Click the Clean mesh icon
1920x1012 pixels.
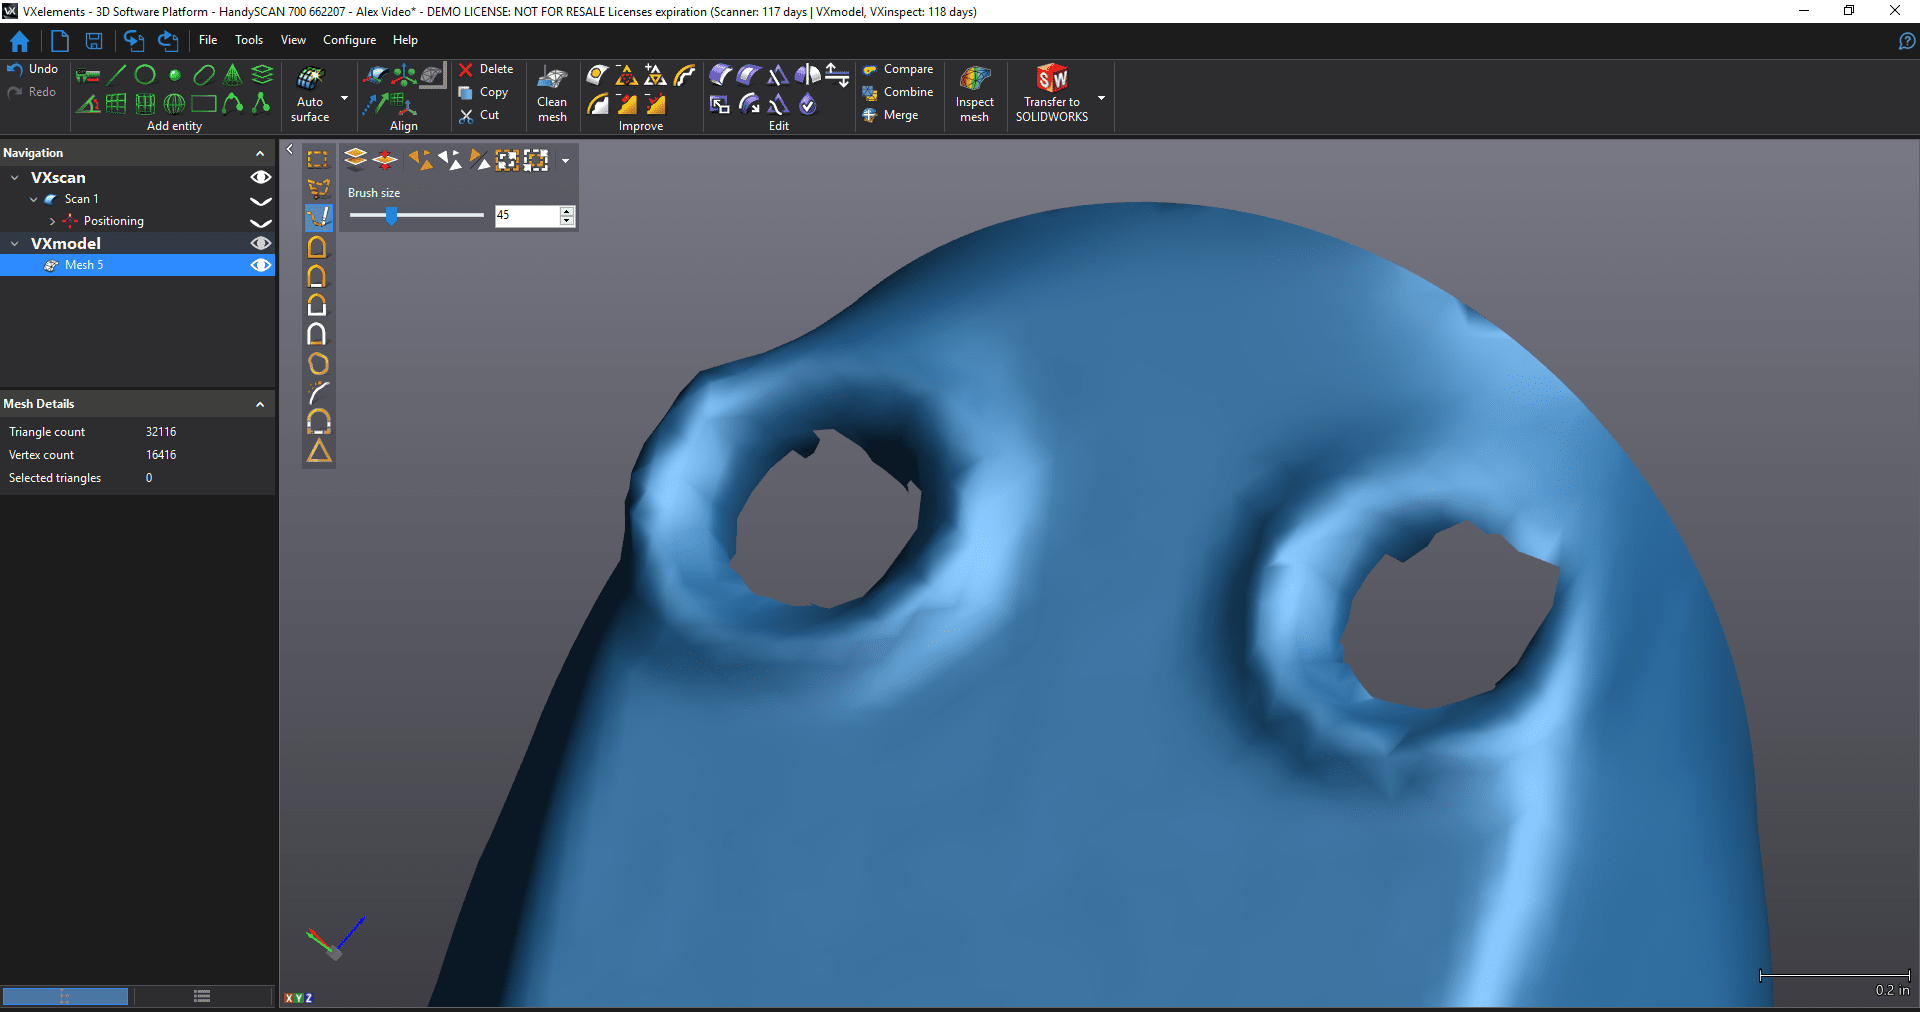[x=552, y=80]
